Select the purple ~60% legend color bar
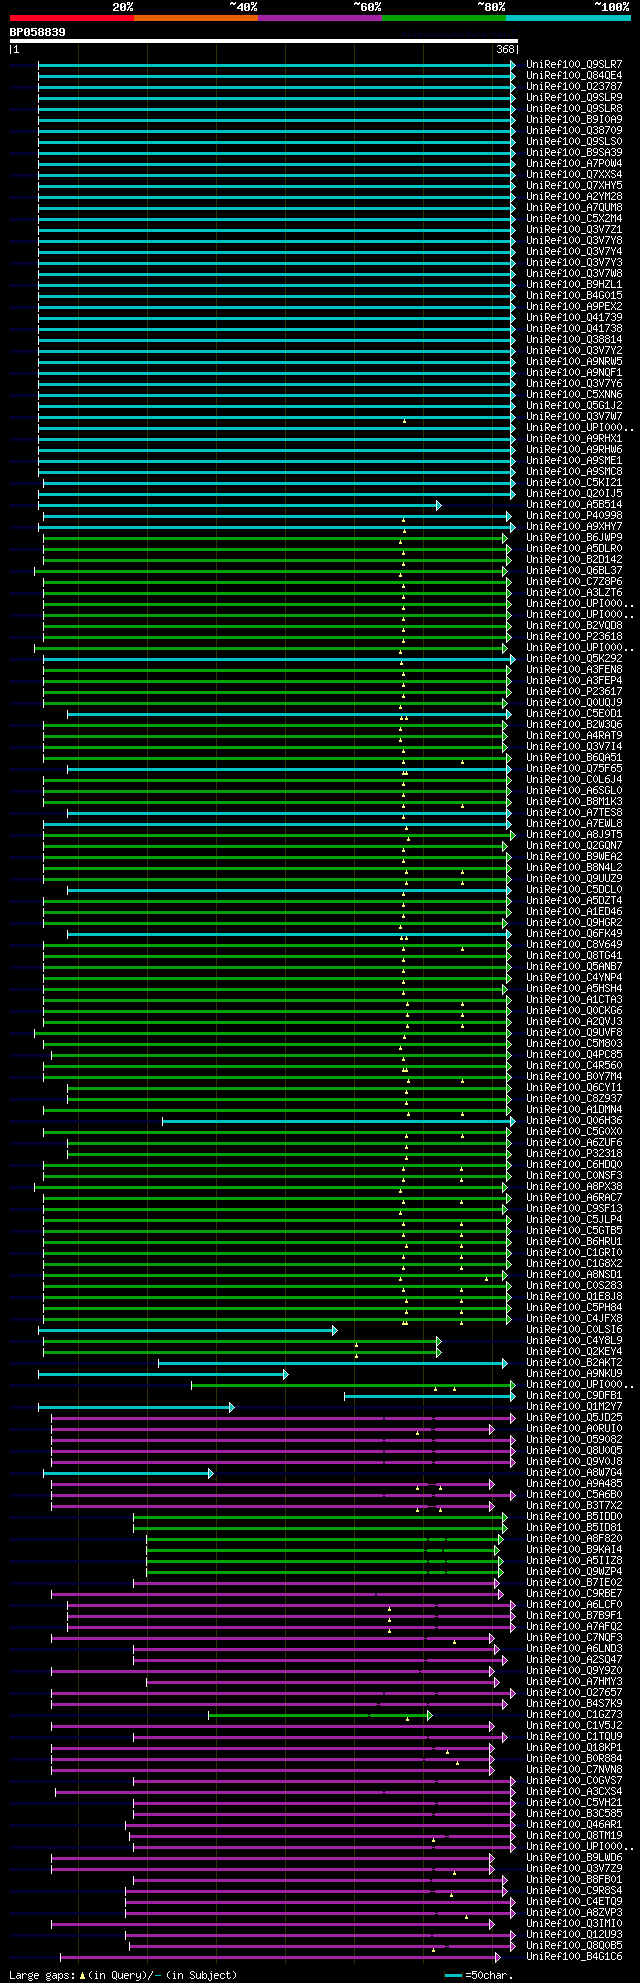The image size is (640, 1983). pos(320,18)
